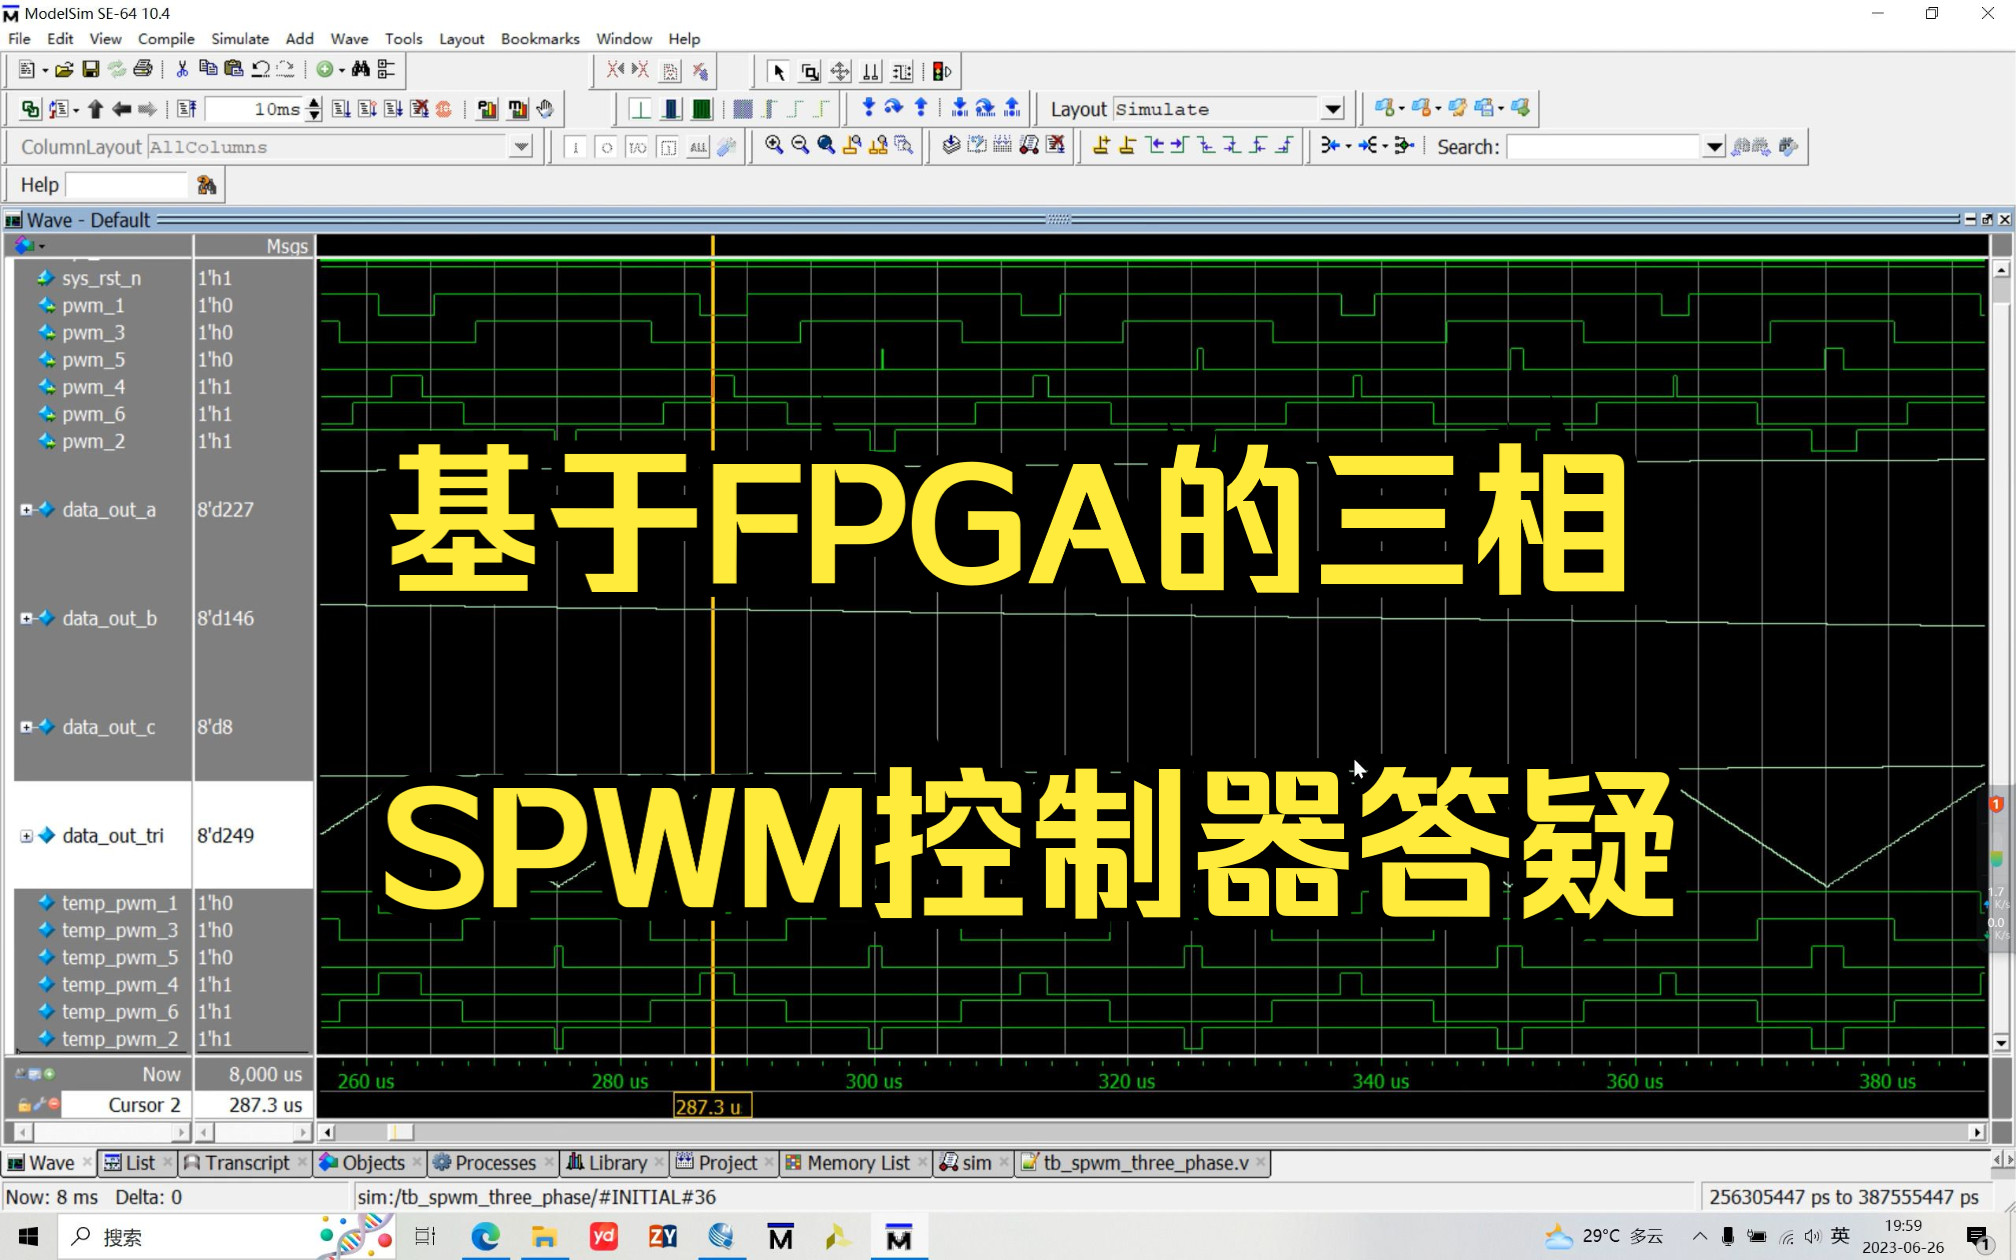
Task: Click the Run-All icon
Action: click(393, 109)
